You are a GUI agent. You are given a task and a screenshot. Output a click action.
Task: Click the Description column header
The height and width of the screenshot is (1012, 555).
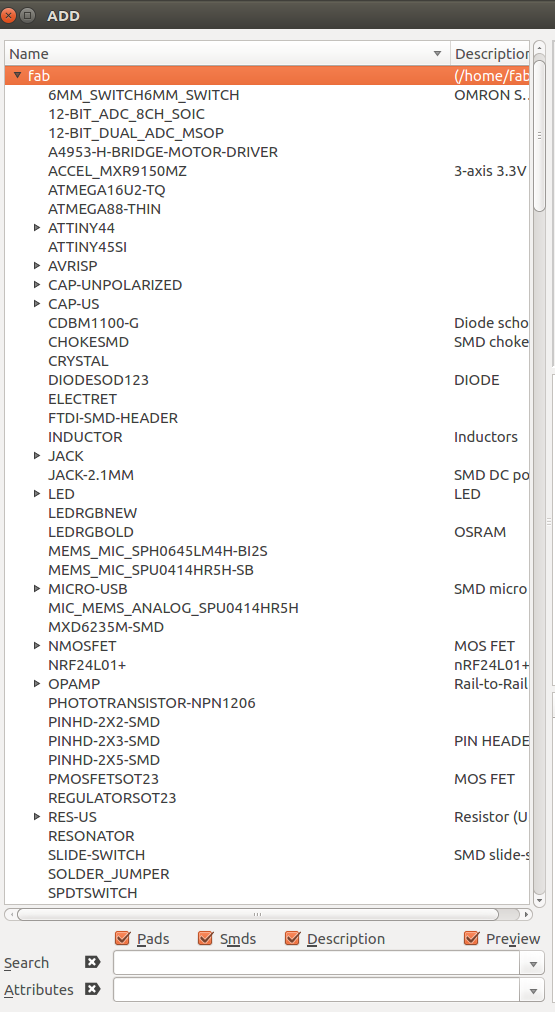[x=490, y=54]
